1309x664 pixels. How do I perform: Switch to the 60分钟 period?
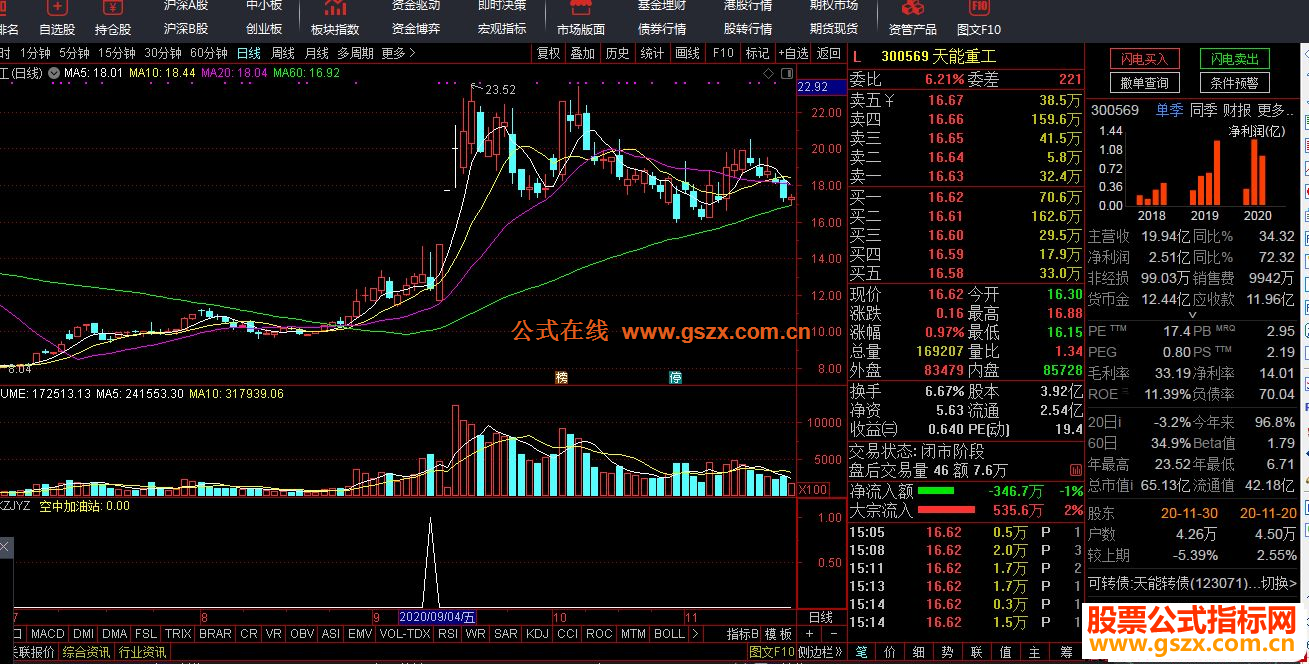point(208,53)
